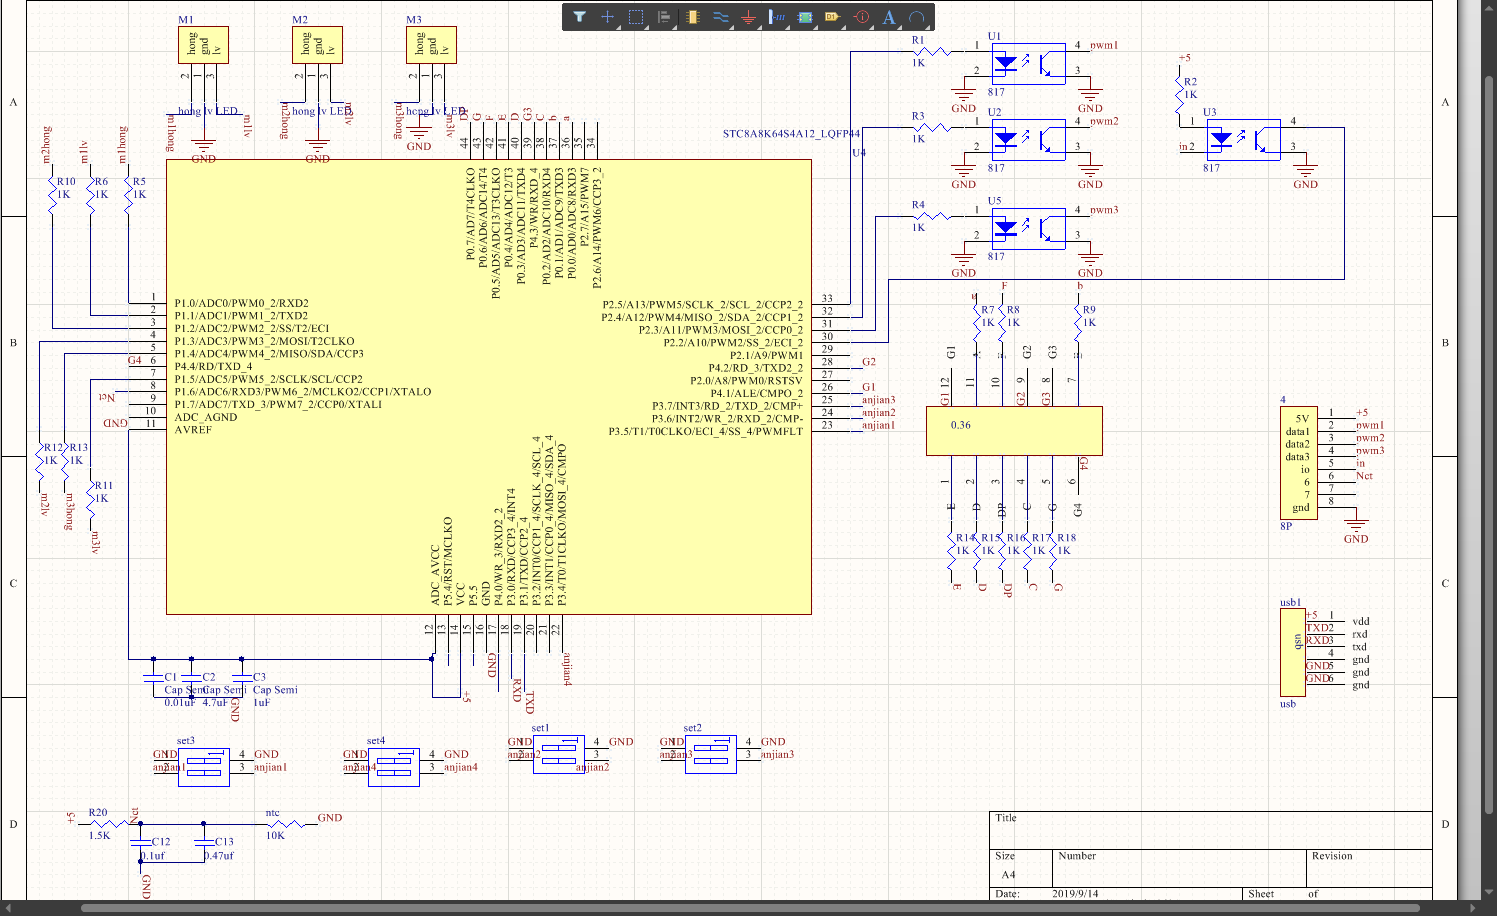Select the text string A tool
The width and height of the screenshot is (1497, 916).
[x=889, y=17]
